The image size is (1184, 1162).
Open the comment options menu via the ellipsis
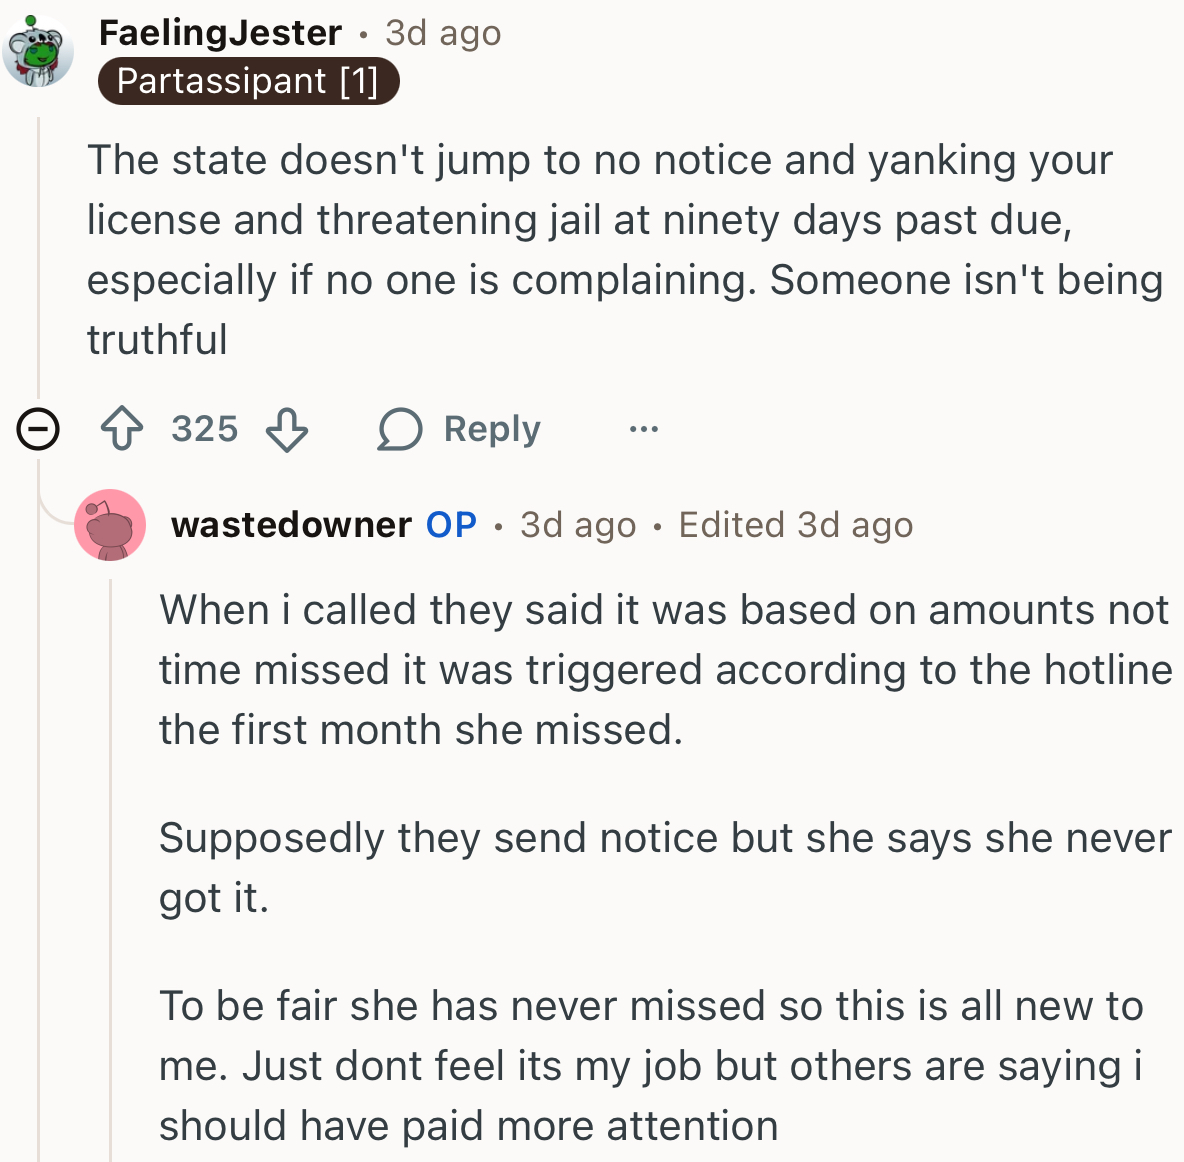[x=644, y=428]
